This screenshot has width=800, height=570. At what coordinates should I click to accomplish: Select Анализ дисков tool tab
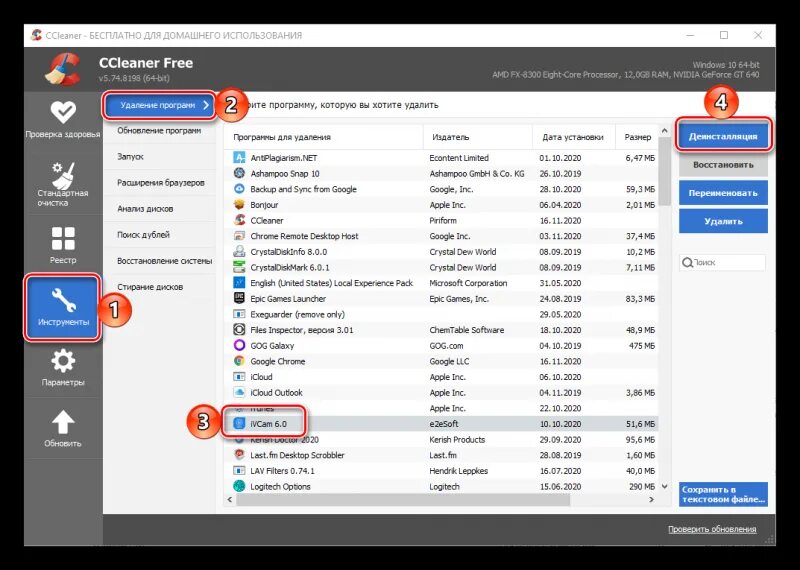159,209
